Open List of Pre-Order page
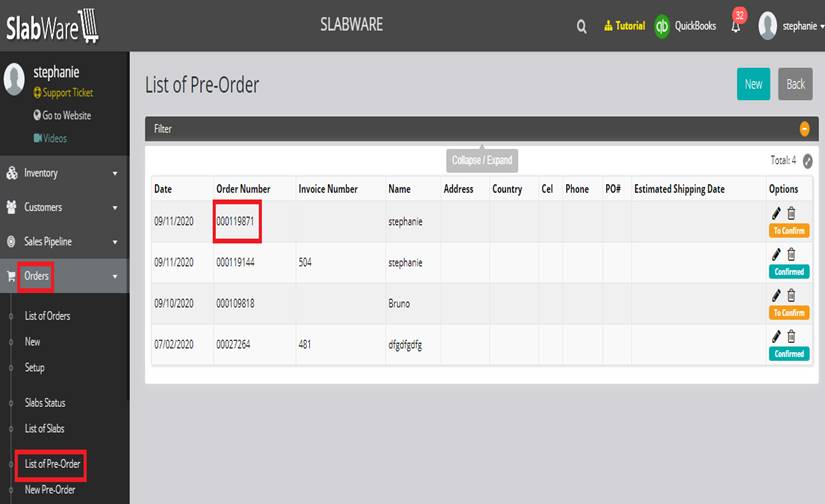The image size is (825, 504). click(x=52, y=463)
